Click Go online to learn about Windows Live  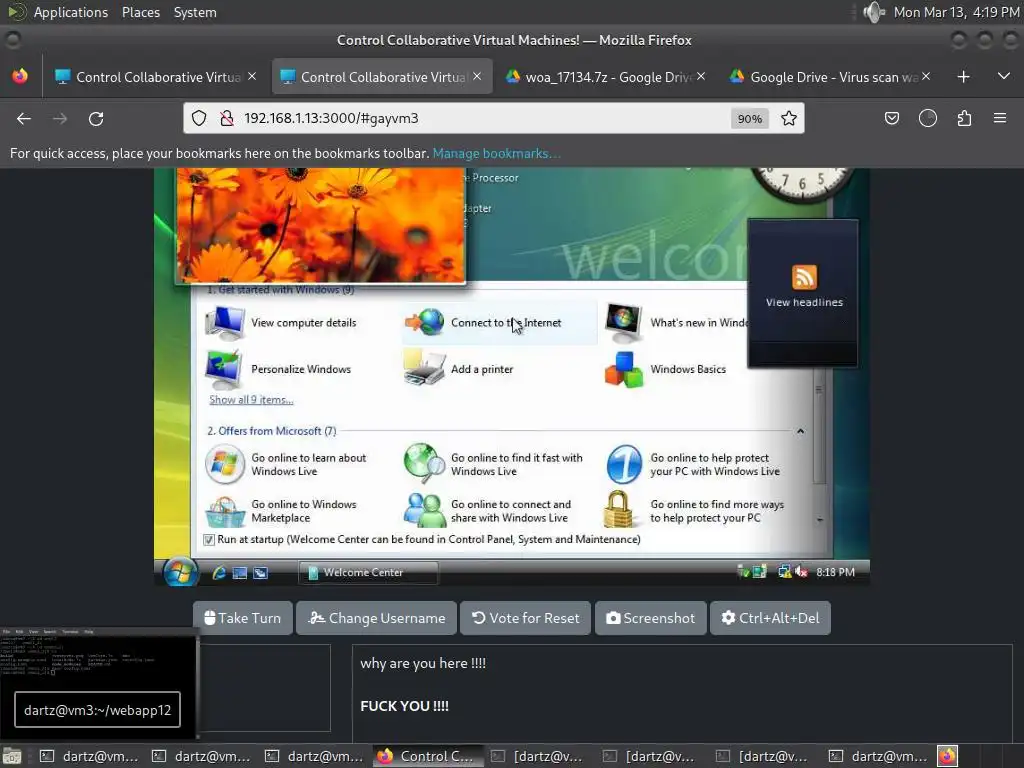(286, 464)
